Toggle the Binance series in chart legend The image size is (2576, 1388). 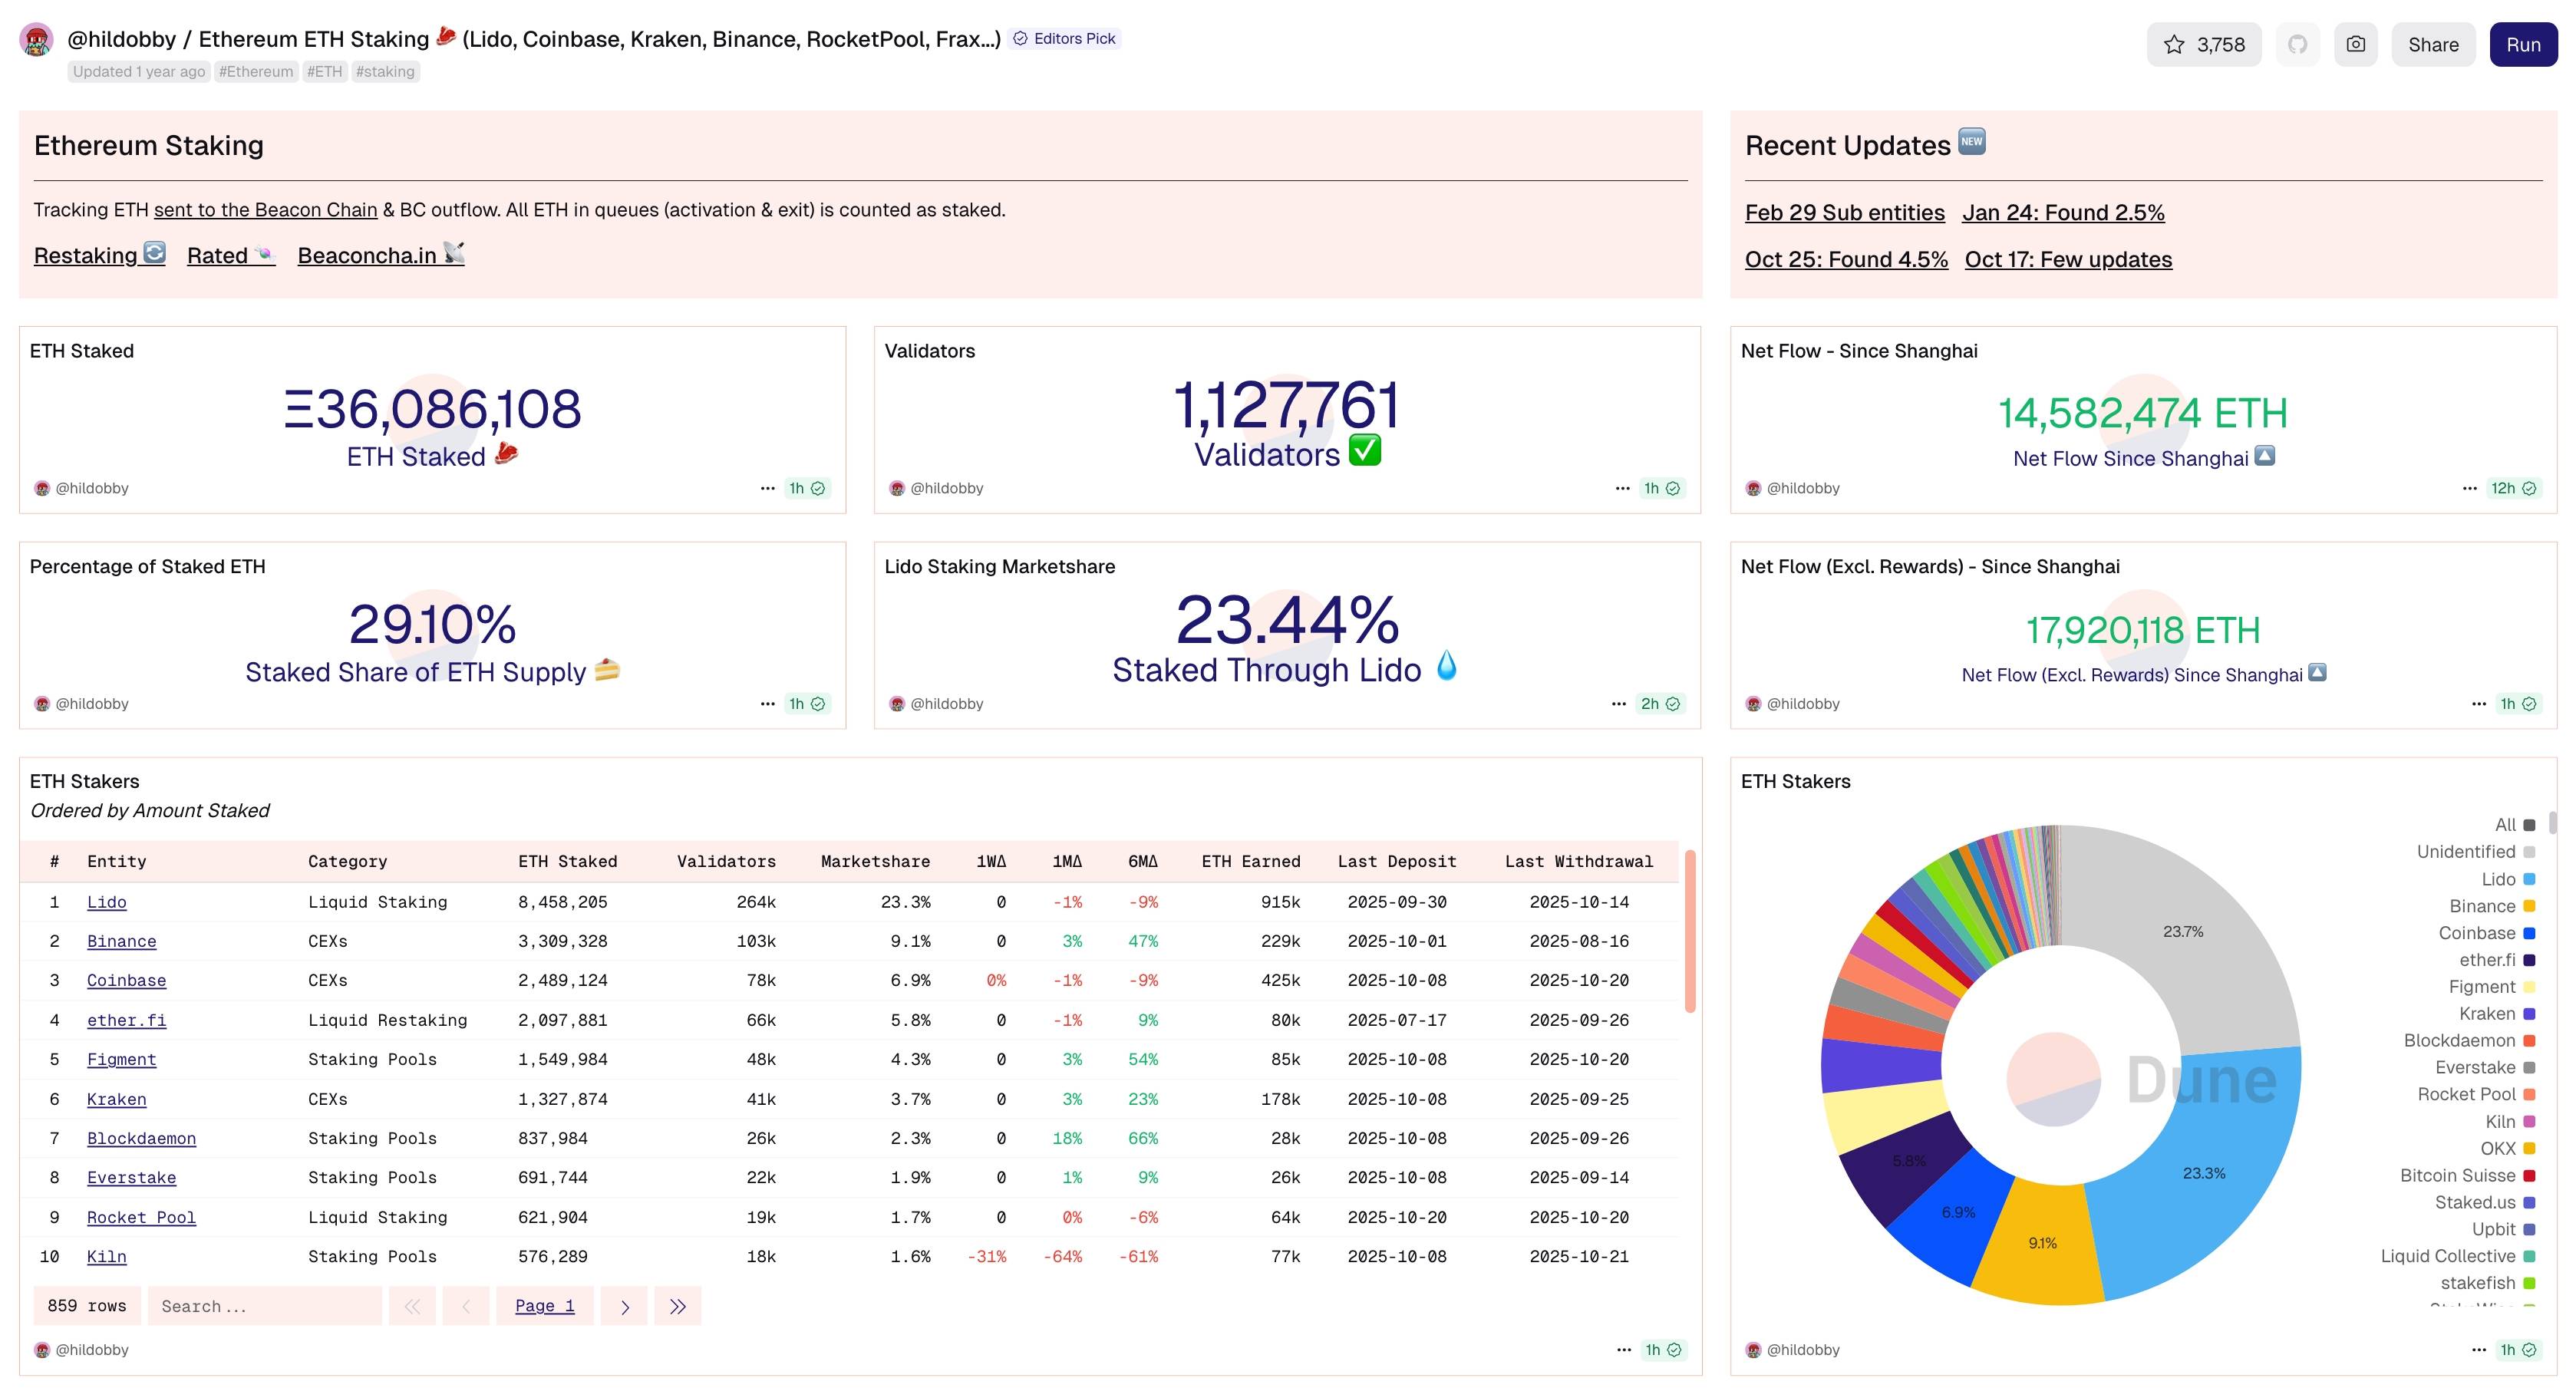click(2482, 906)
